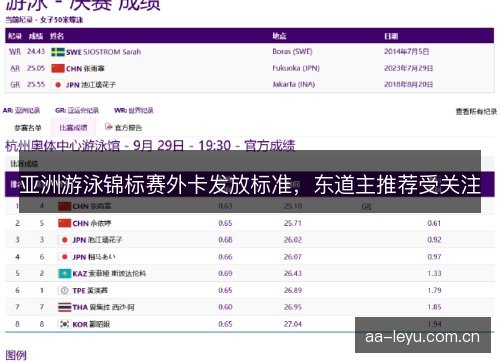Open the rank 2 CHN athlete name
The width and height of the screenshot is (500, 362).
point(92,223)
